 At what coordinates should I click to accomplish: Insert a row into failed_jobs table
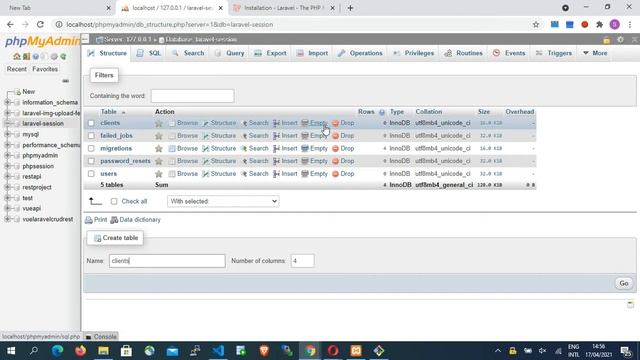(x=285, y=136)
